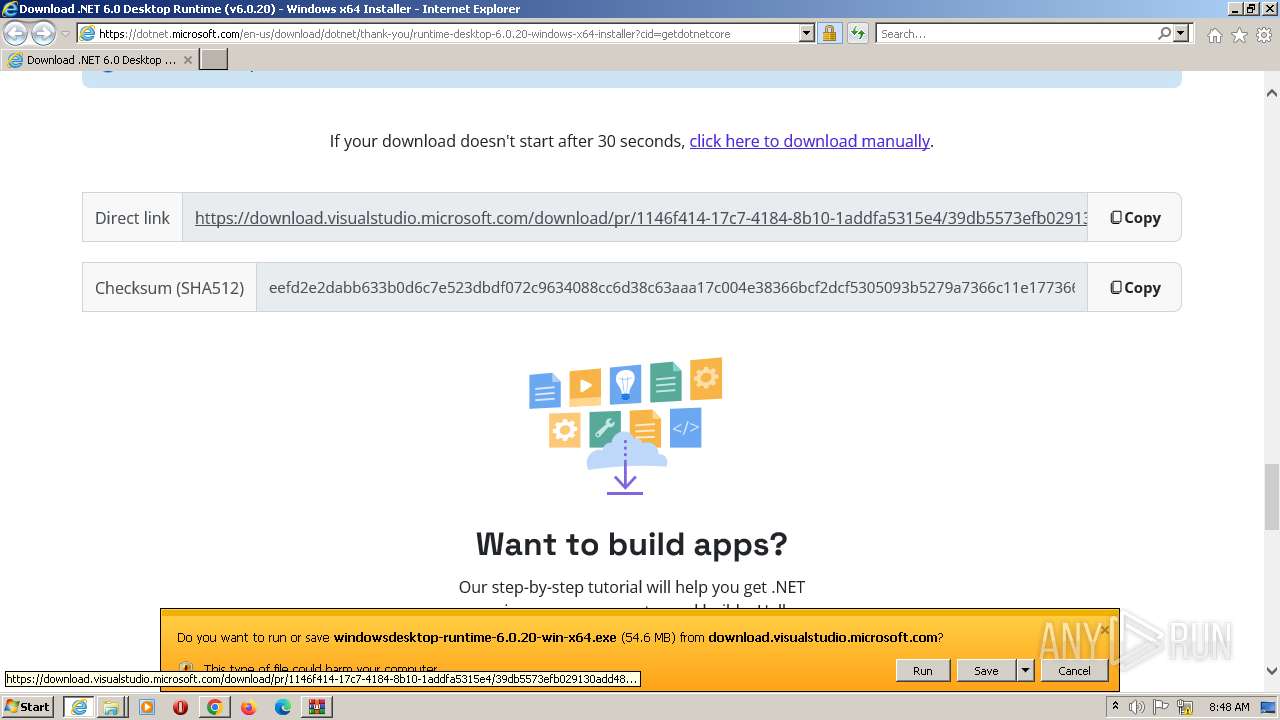Click the volume speaker tray icon
Viewport: 1280px width, 720px height.
click(1137, 707)
